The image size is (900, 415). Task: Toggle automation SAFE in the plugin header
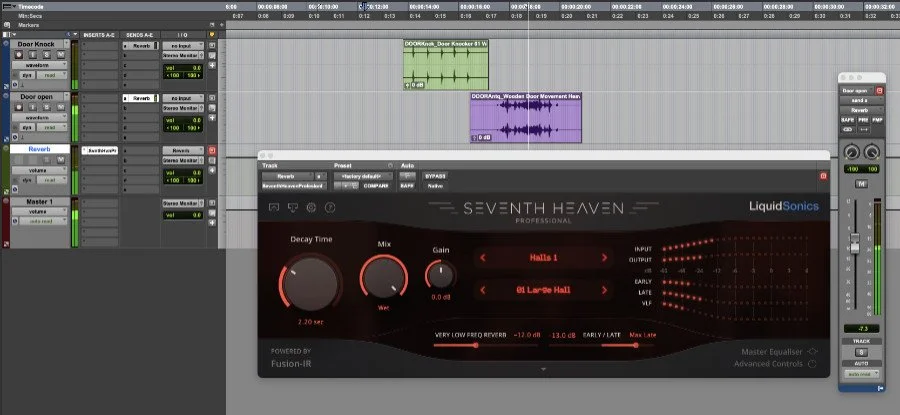tap(407, 186)
